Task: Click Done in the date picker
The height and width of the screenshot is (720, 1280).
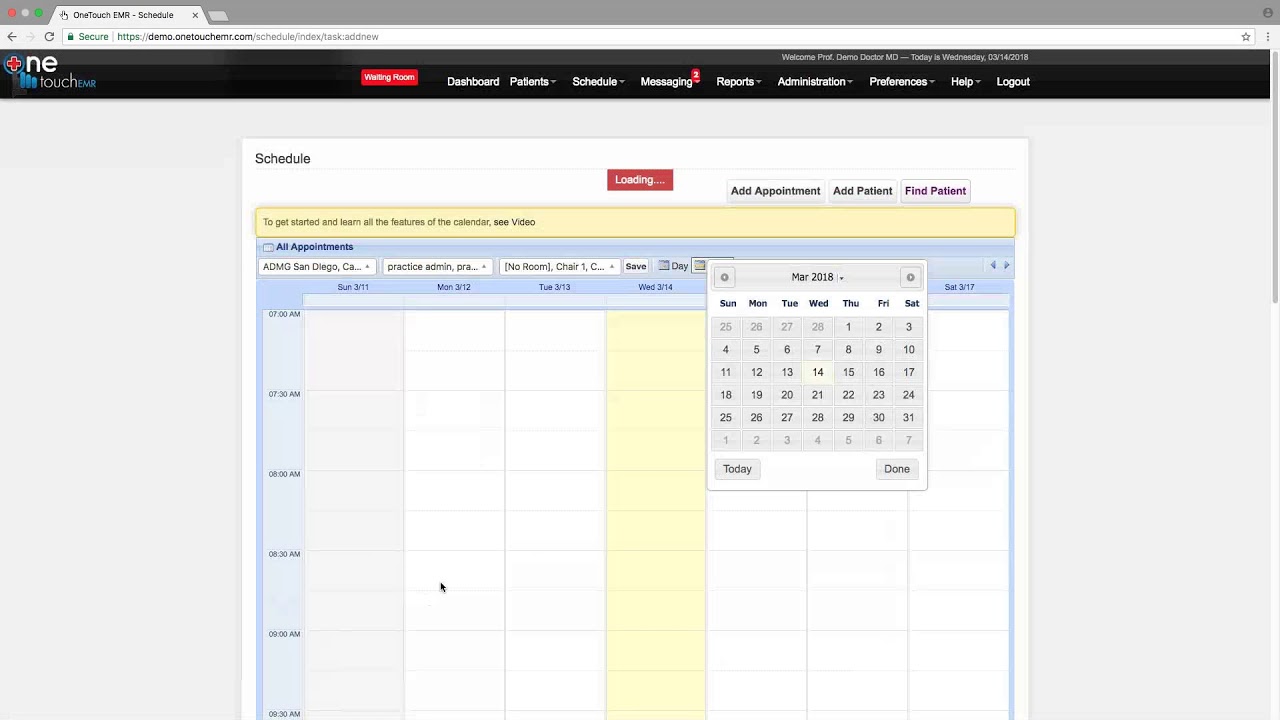Action: (x=897, y=469)
